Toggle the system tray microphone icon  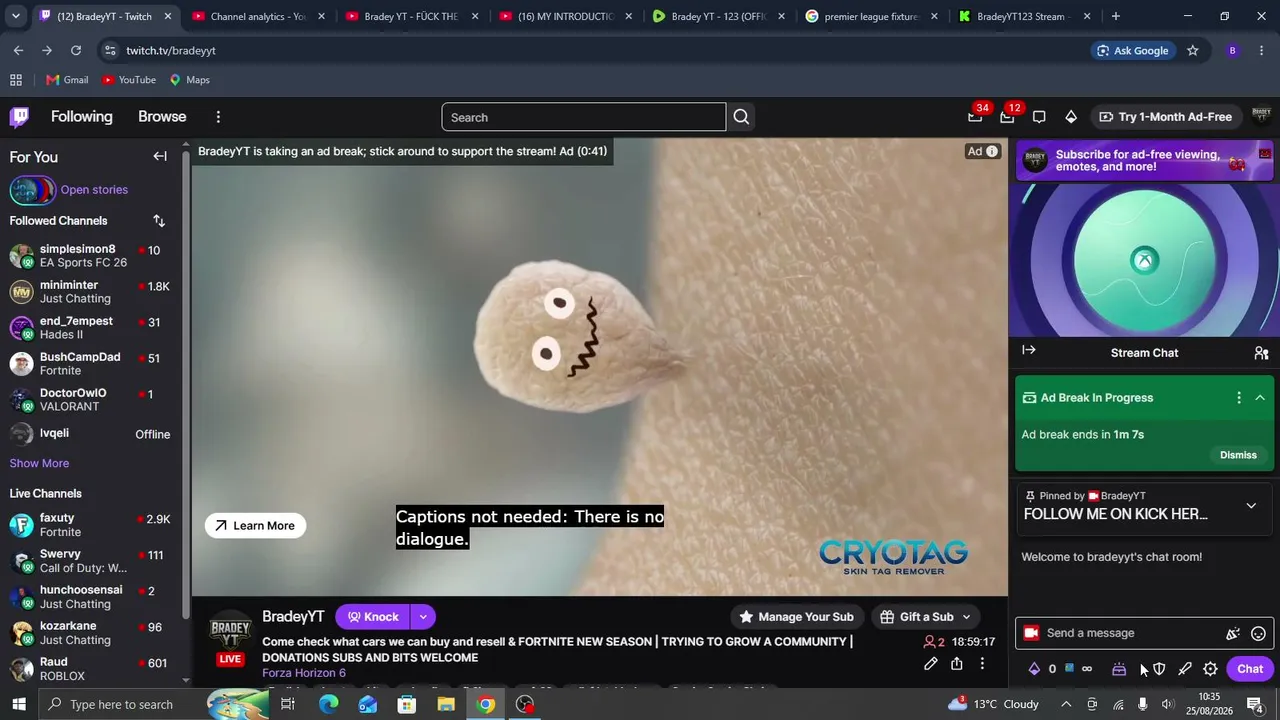pyautogui.click(x=1143, y=704)
